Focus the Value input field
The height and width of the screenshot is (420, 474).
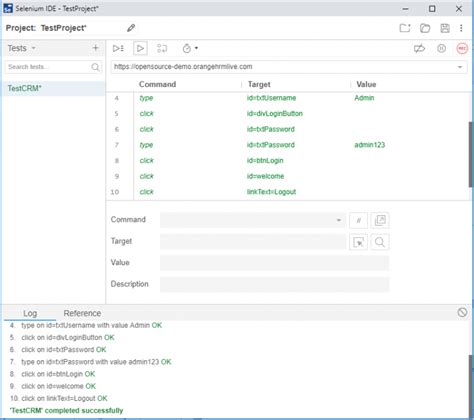[x=275, y=263]
